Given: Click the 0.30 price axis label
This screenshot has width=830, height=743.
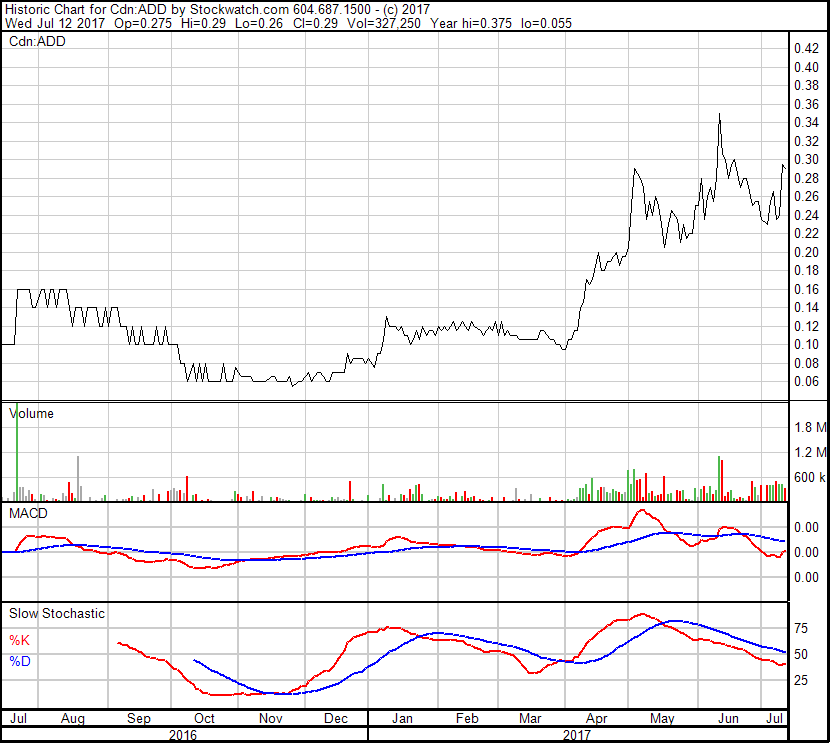Looking at the screenshot, I should (806, 159).
